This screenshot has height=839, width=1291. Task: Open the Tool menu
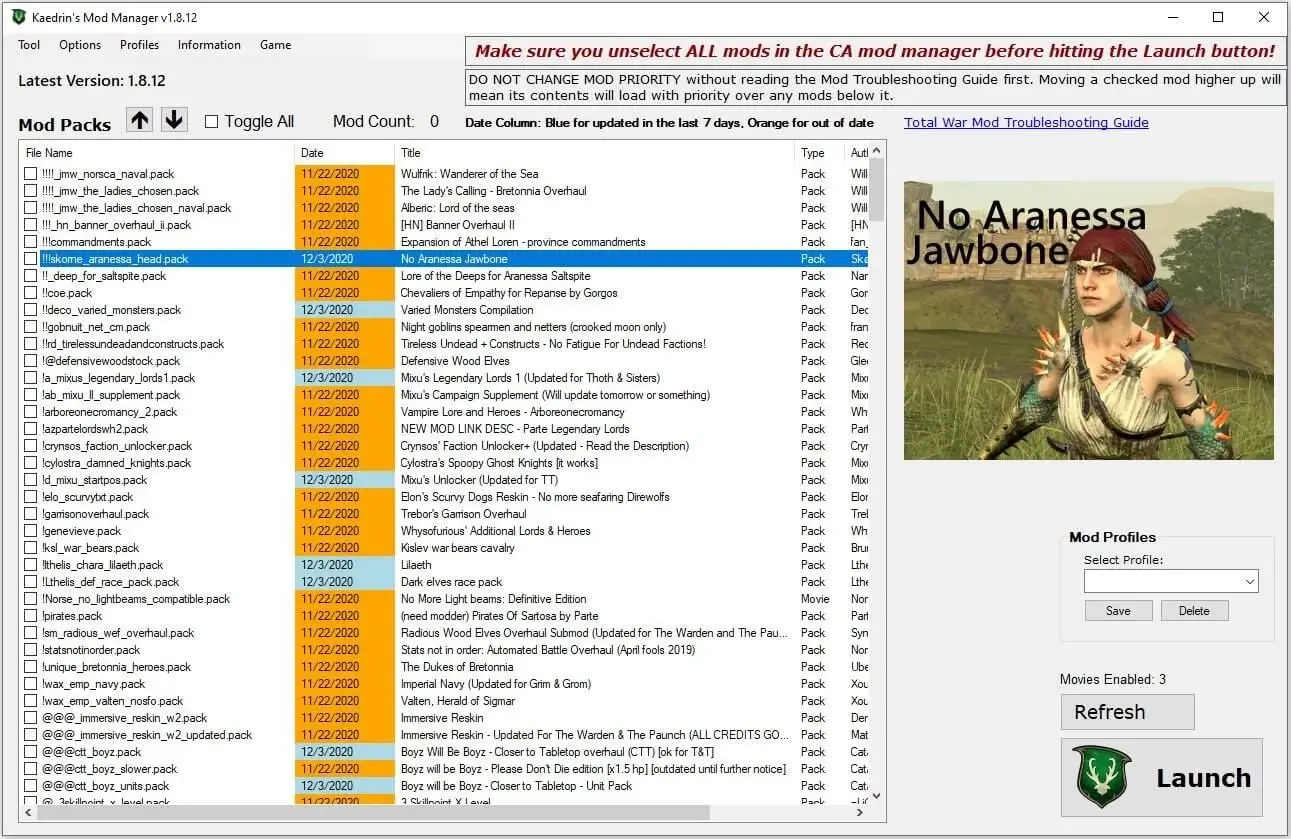pyautogui.click(x=28, y=44)
